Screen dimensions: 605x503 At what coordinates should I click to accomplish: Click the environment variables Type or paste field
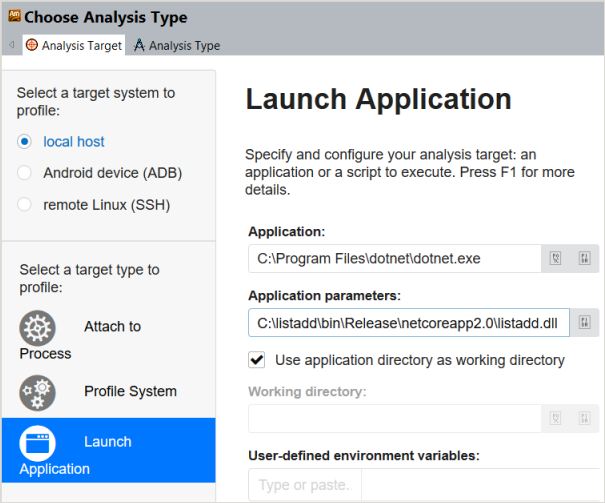click(x=304, y=485)
